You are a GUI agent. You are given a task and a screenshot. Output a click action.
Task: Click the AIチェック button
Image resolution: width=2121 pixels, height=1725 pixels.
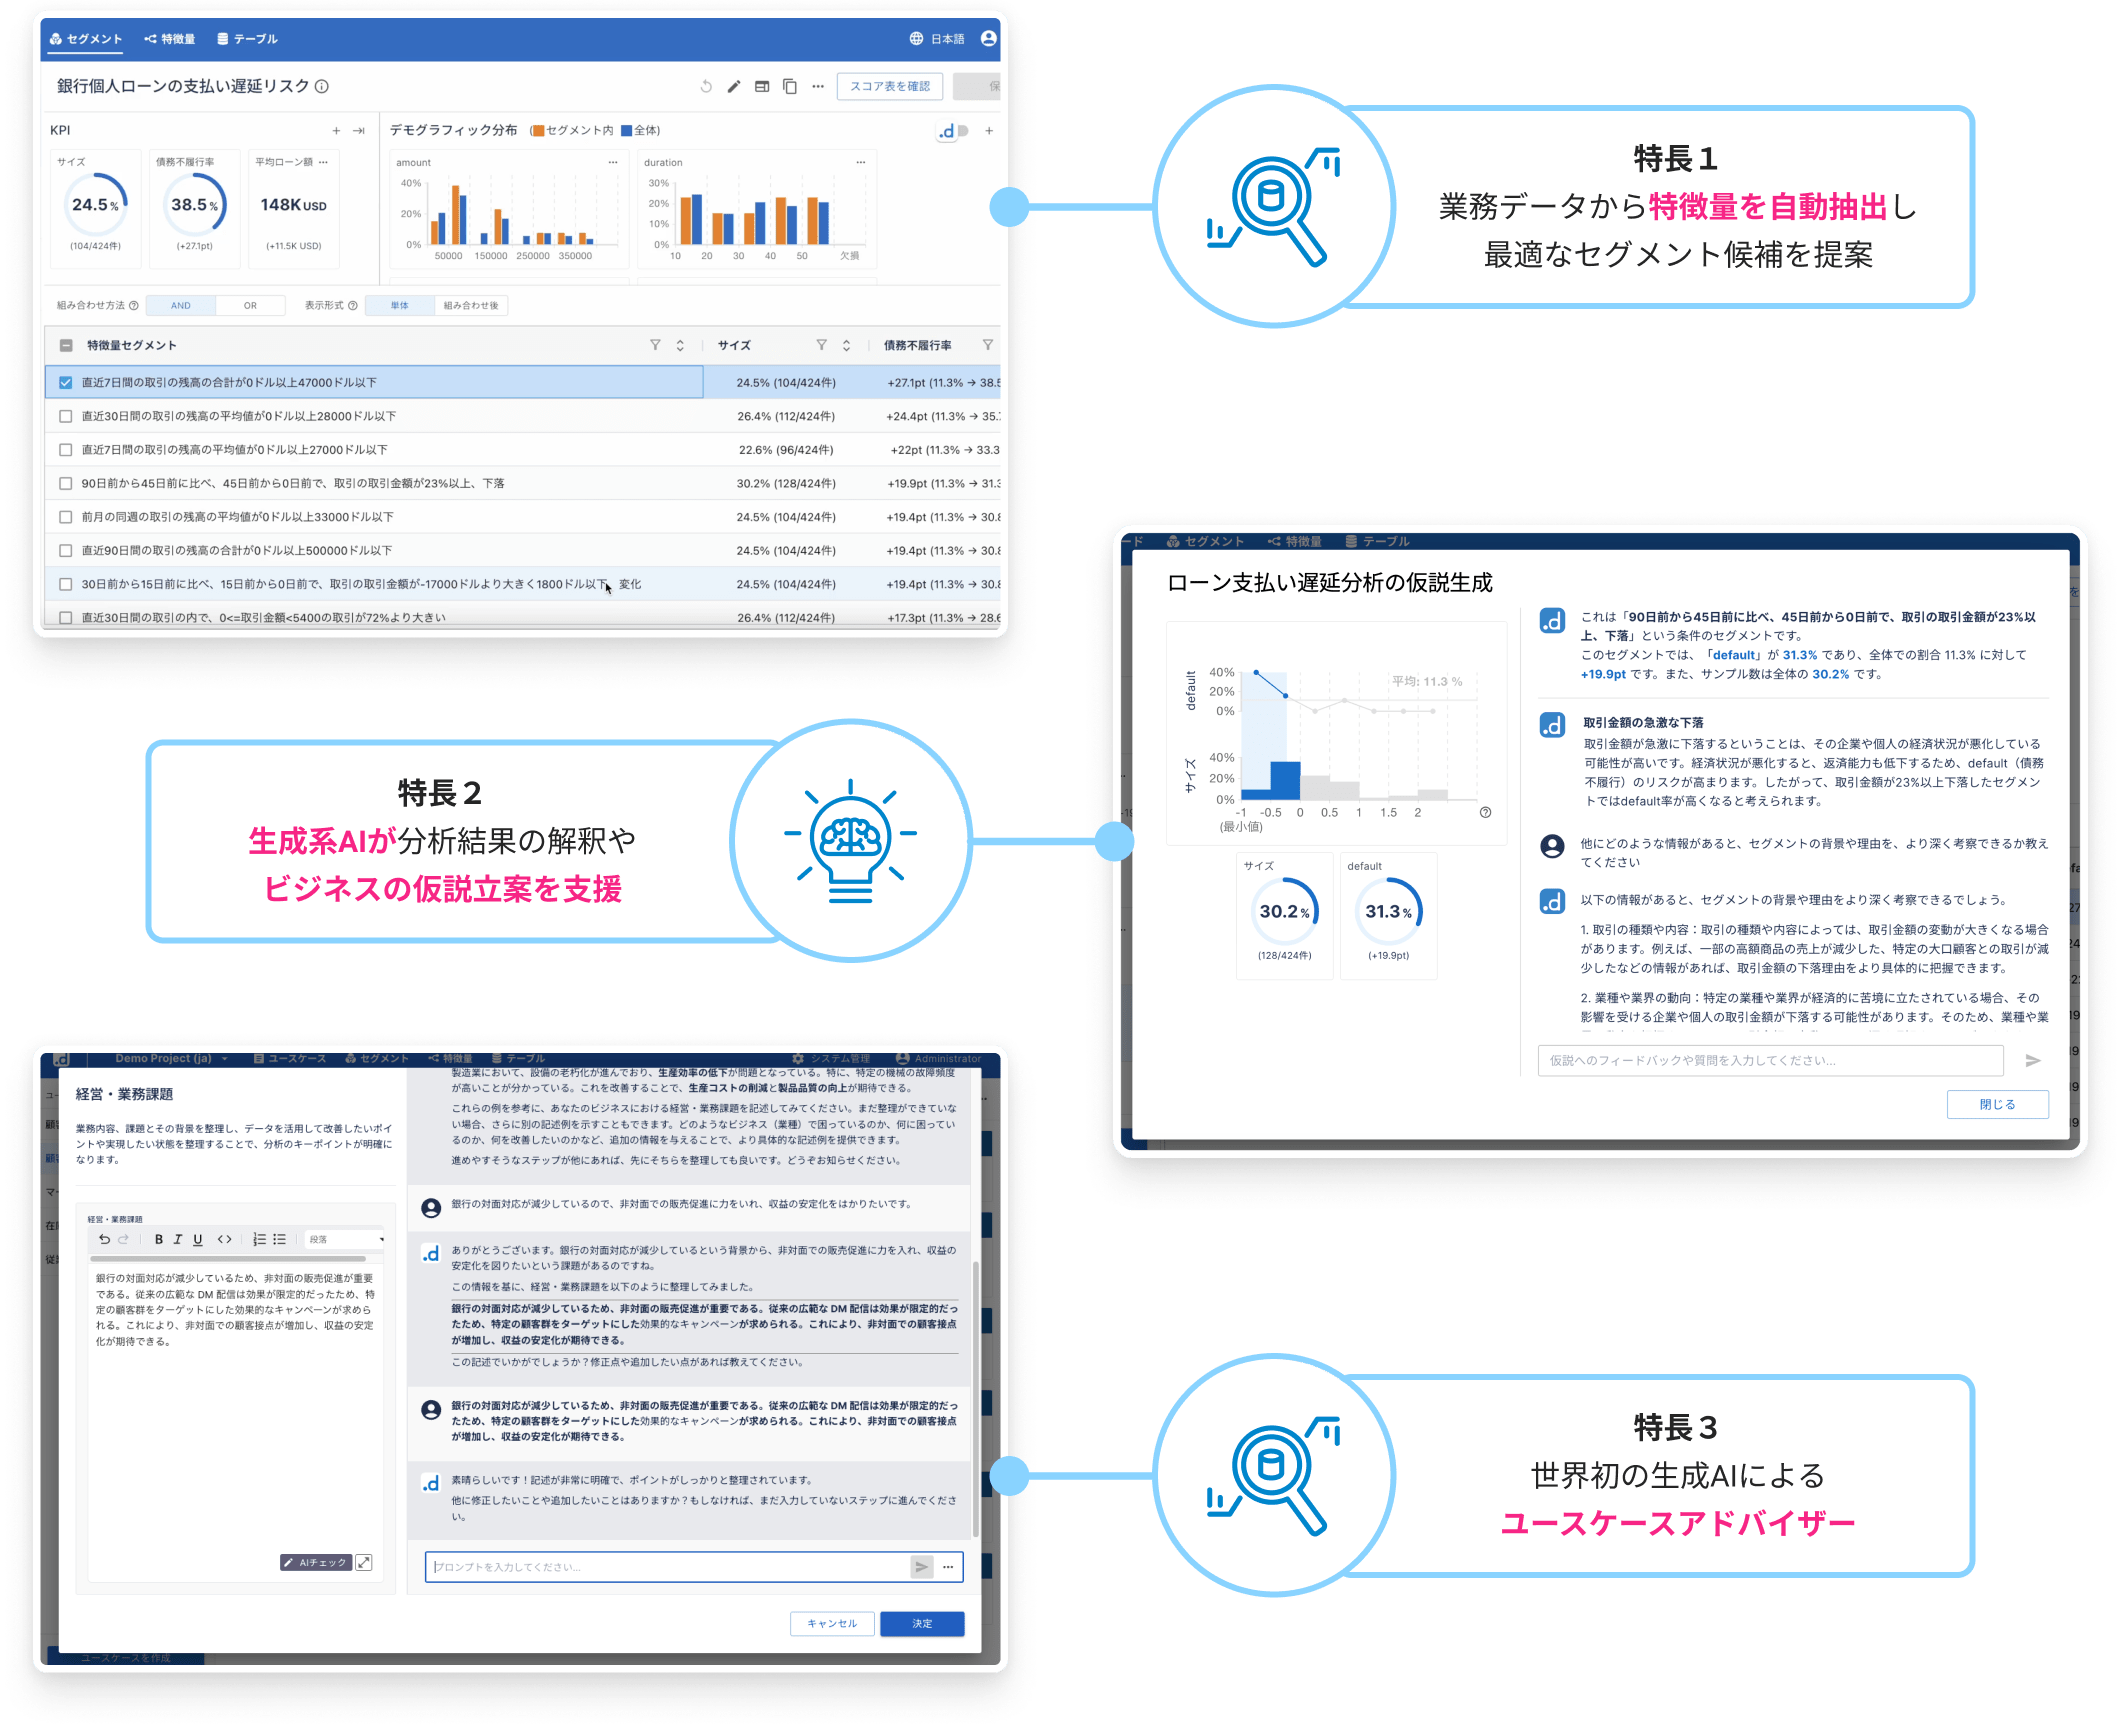click(315, 1563)
